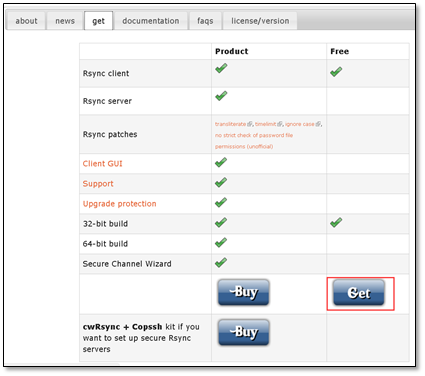This screenshot has height=376, width=425.
Task: Click the external-link icon after transliterate
Action: click(250, 124)
